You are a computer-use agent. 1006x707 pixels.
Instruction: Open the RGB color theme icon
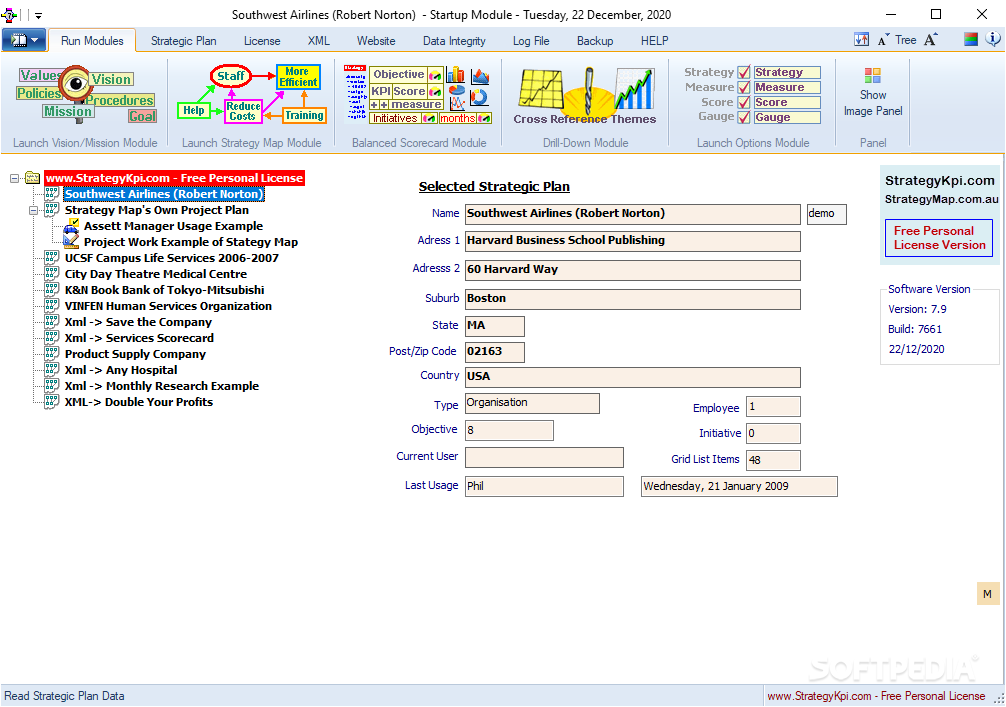click(971, 40)
